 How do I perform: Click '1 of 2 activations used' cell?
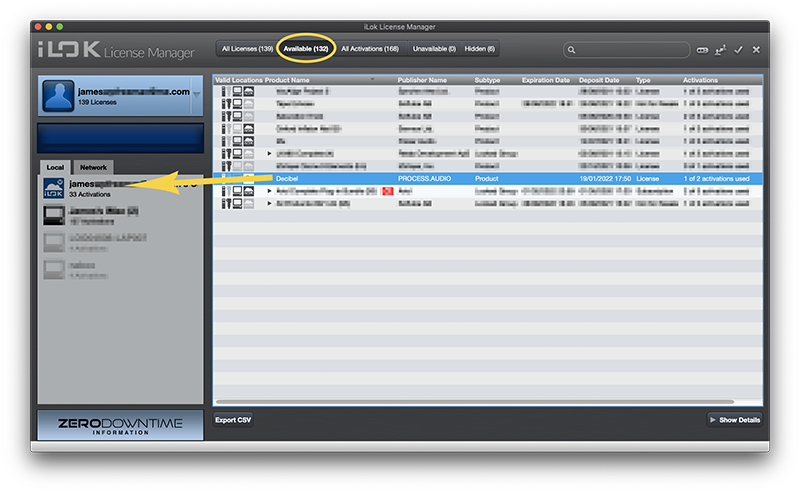tap(716, 179)
